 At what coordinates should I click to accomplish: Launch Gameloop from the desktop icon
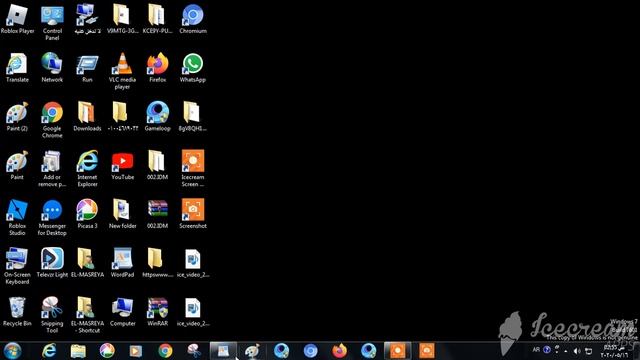pyautogui.click(x=158, y=117)
